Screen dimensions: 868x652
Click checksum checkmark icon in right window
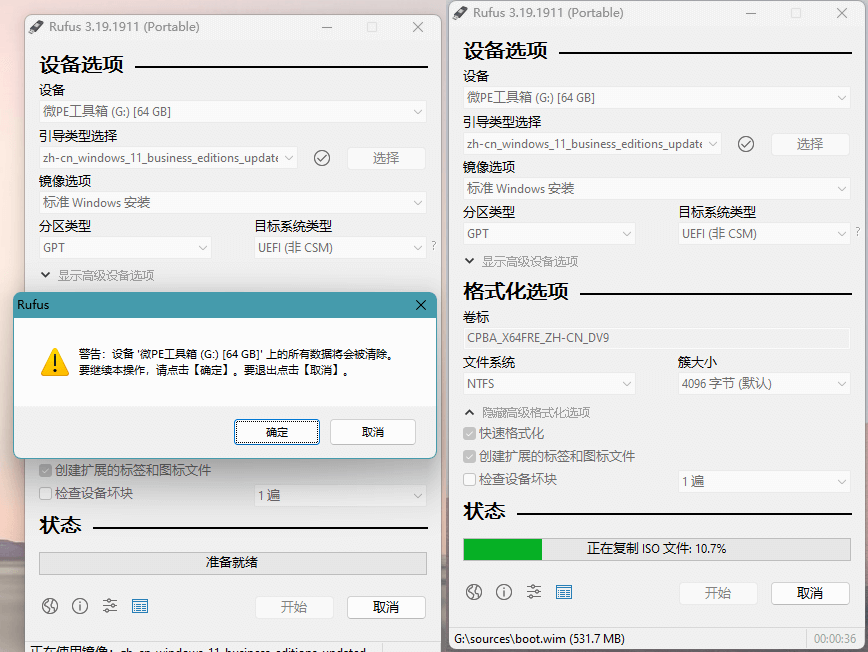pos(746,144)
